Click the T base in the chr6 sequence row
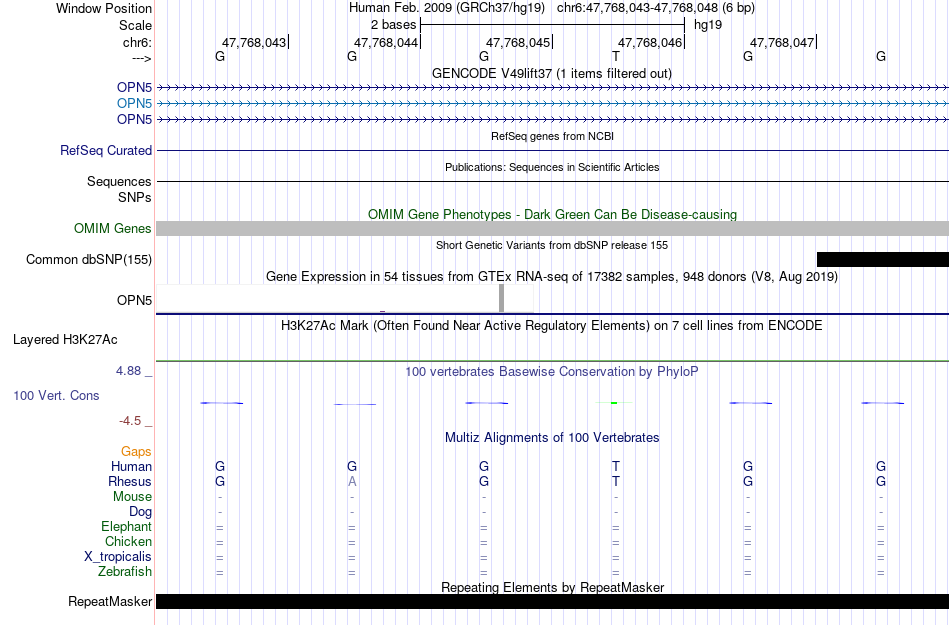This screenshot has height=625, width=950. point(616,56)
